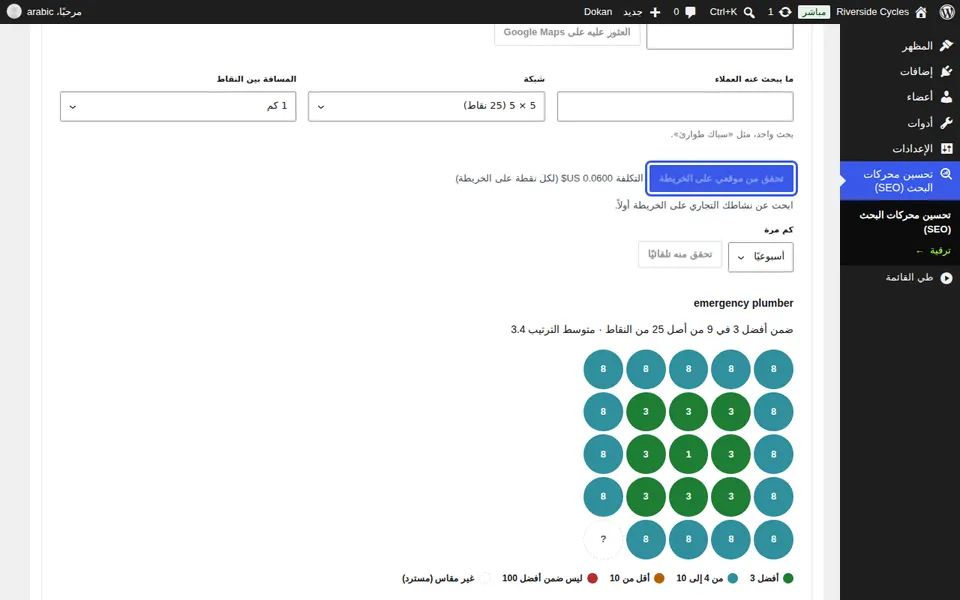The height and width of the screenshot is (600, 960).
Task: Click the الإعدادات sliders icon in sidebar
Action: (947, 148)
